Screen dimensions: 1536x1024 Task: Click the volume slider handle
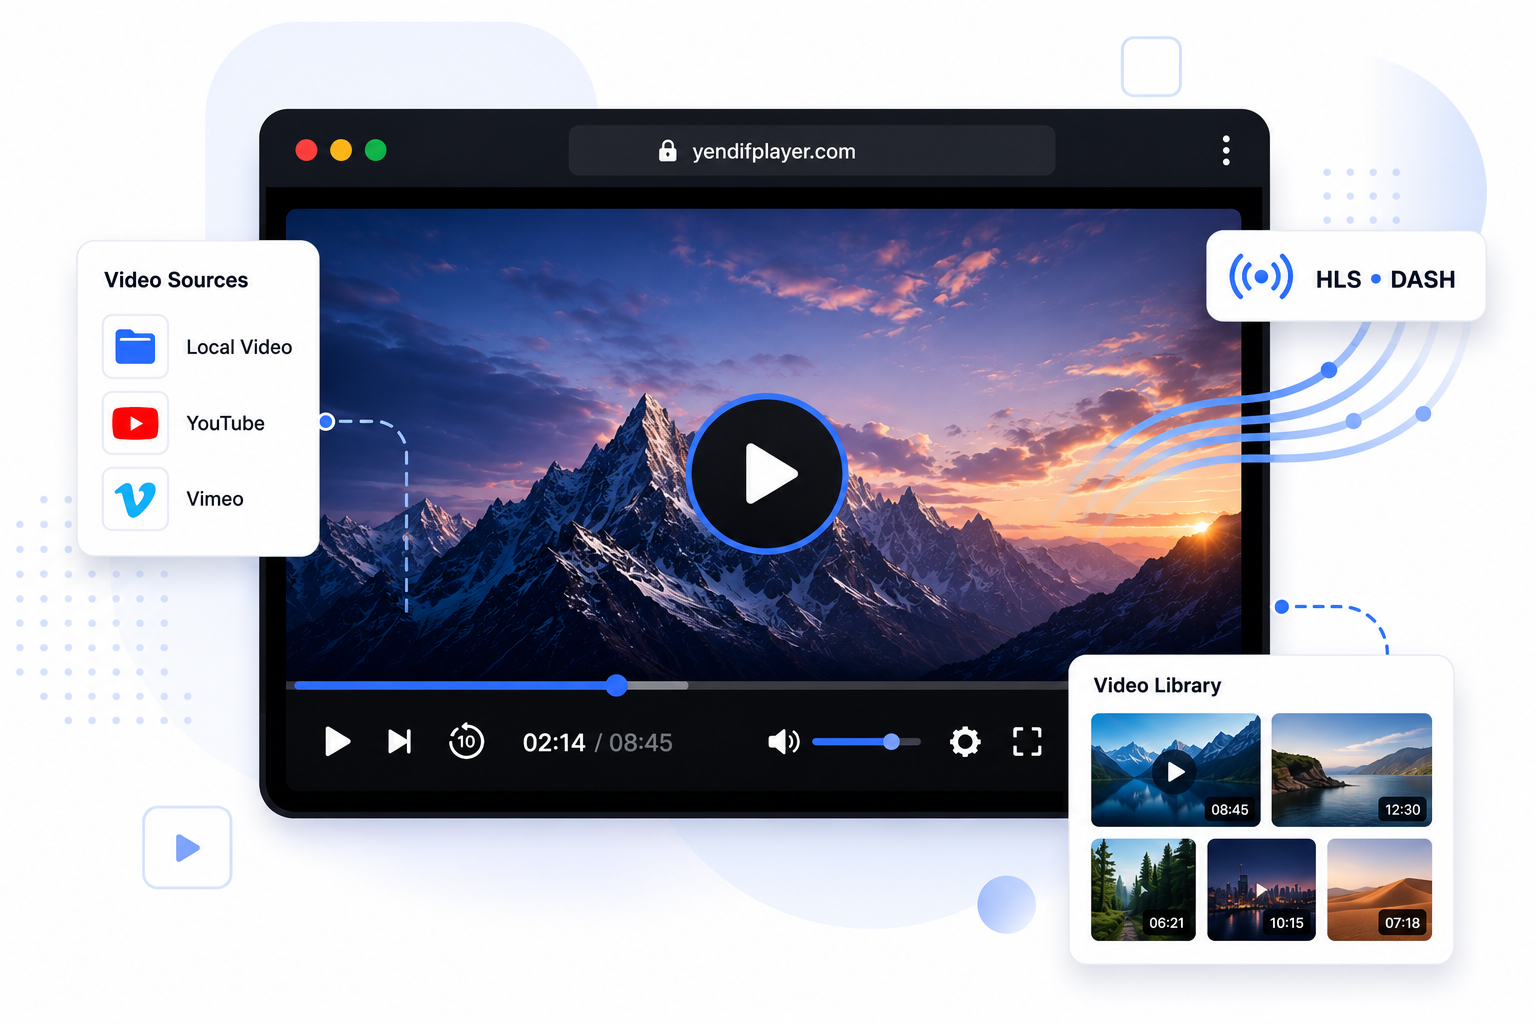(x=891, y=741)
